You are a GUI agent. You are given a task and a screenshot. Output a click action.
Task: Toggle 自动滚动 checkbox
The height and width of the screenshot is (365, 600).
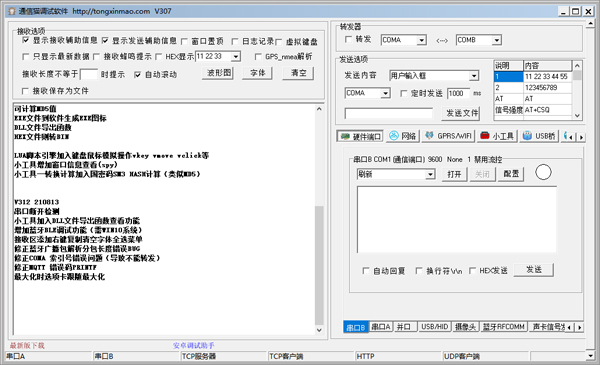[137, 75]
